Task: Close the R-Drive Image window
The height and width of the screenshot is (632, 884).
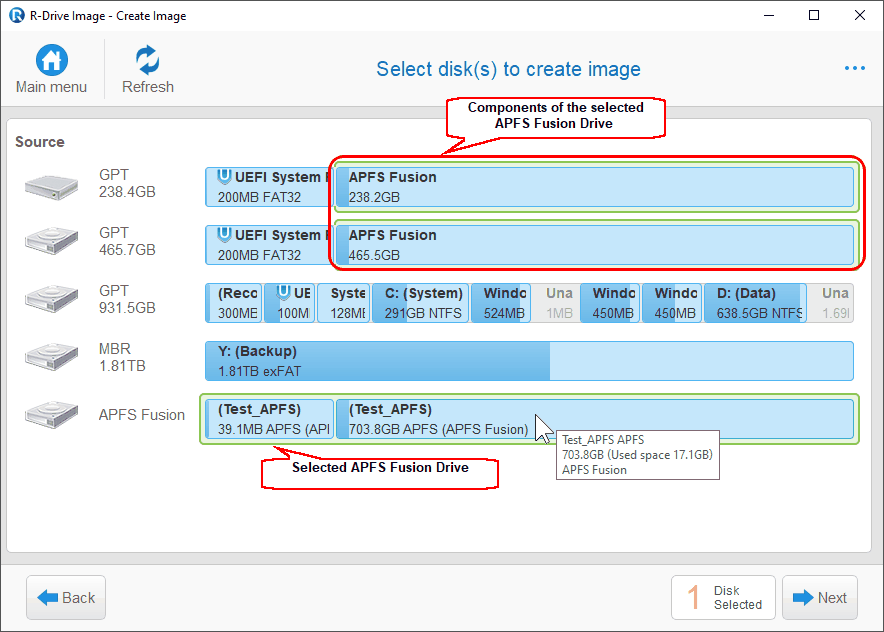Action: (860, 15)
